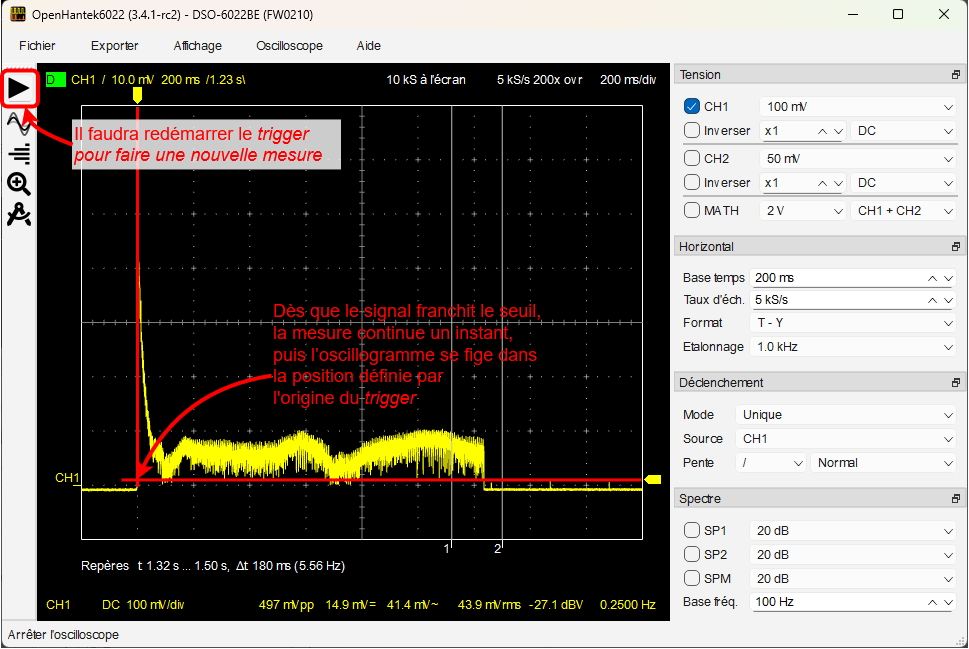Enable the CH2 channel checkbox
Image resolution: width=969 pixels, height=649 pixels.
tap(692, 158)
